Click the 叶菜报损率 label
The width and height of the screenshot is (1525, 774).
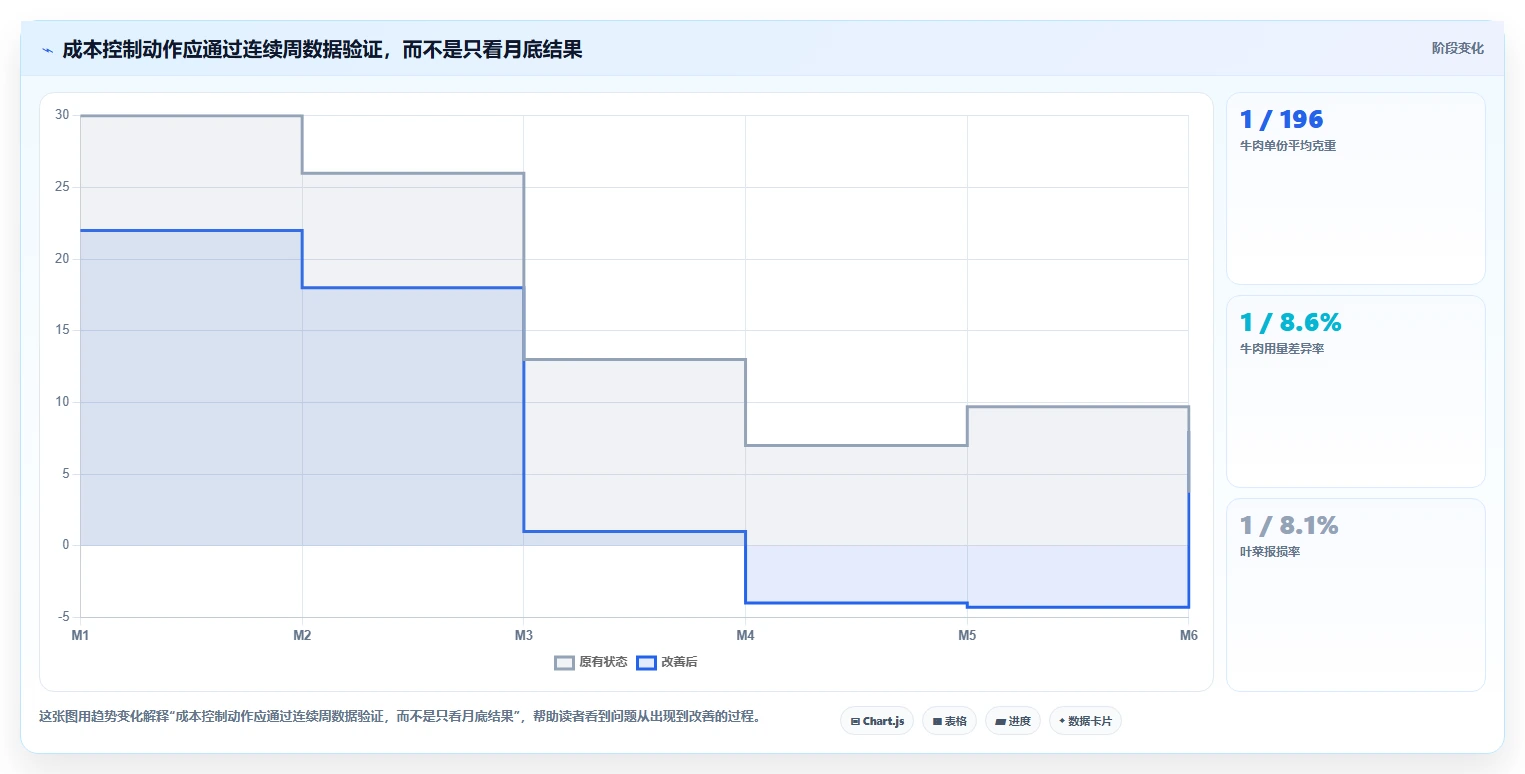1270,552
